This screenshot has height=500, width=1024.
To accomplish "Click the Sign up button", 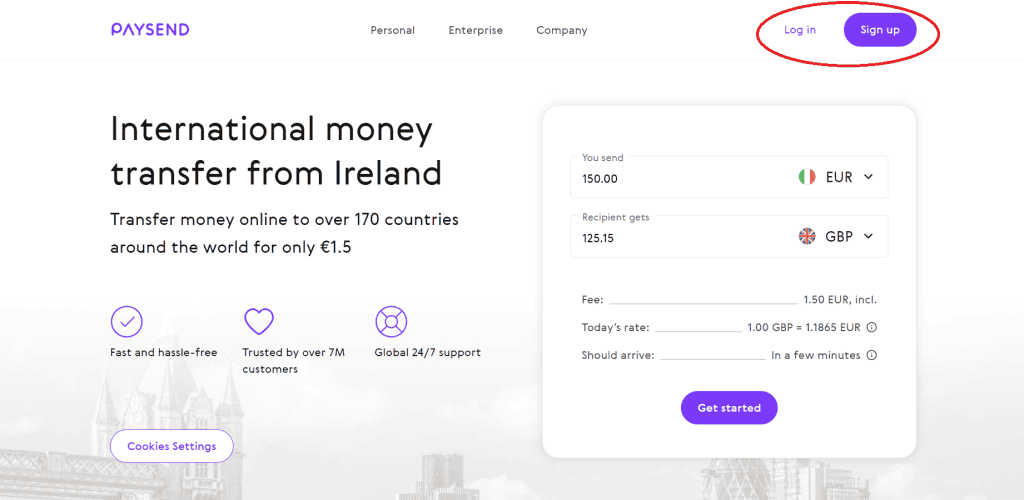I will tap(880, 30).
